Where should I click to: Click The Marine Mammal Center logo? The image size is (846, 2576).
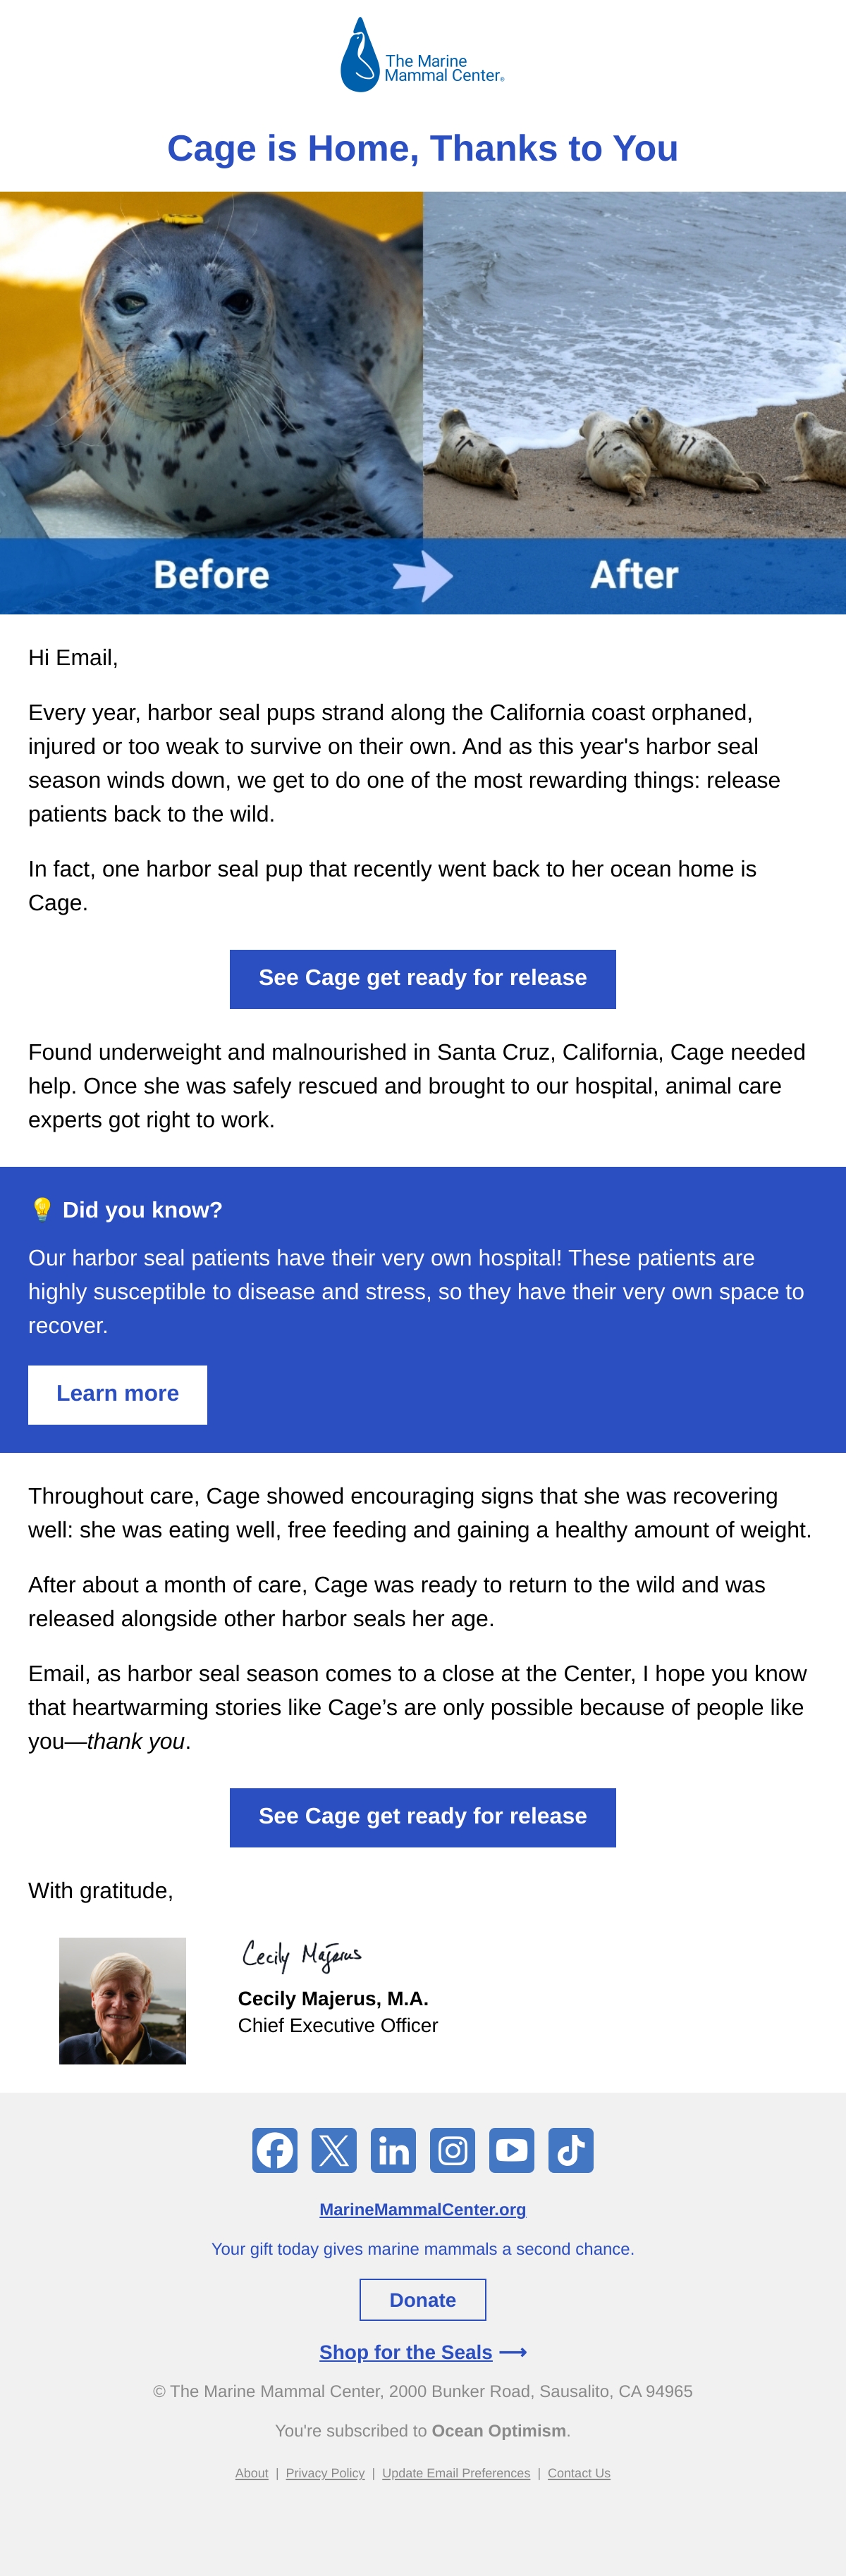pos(423,55)
